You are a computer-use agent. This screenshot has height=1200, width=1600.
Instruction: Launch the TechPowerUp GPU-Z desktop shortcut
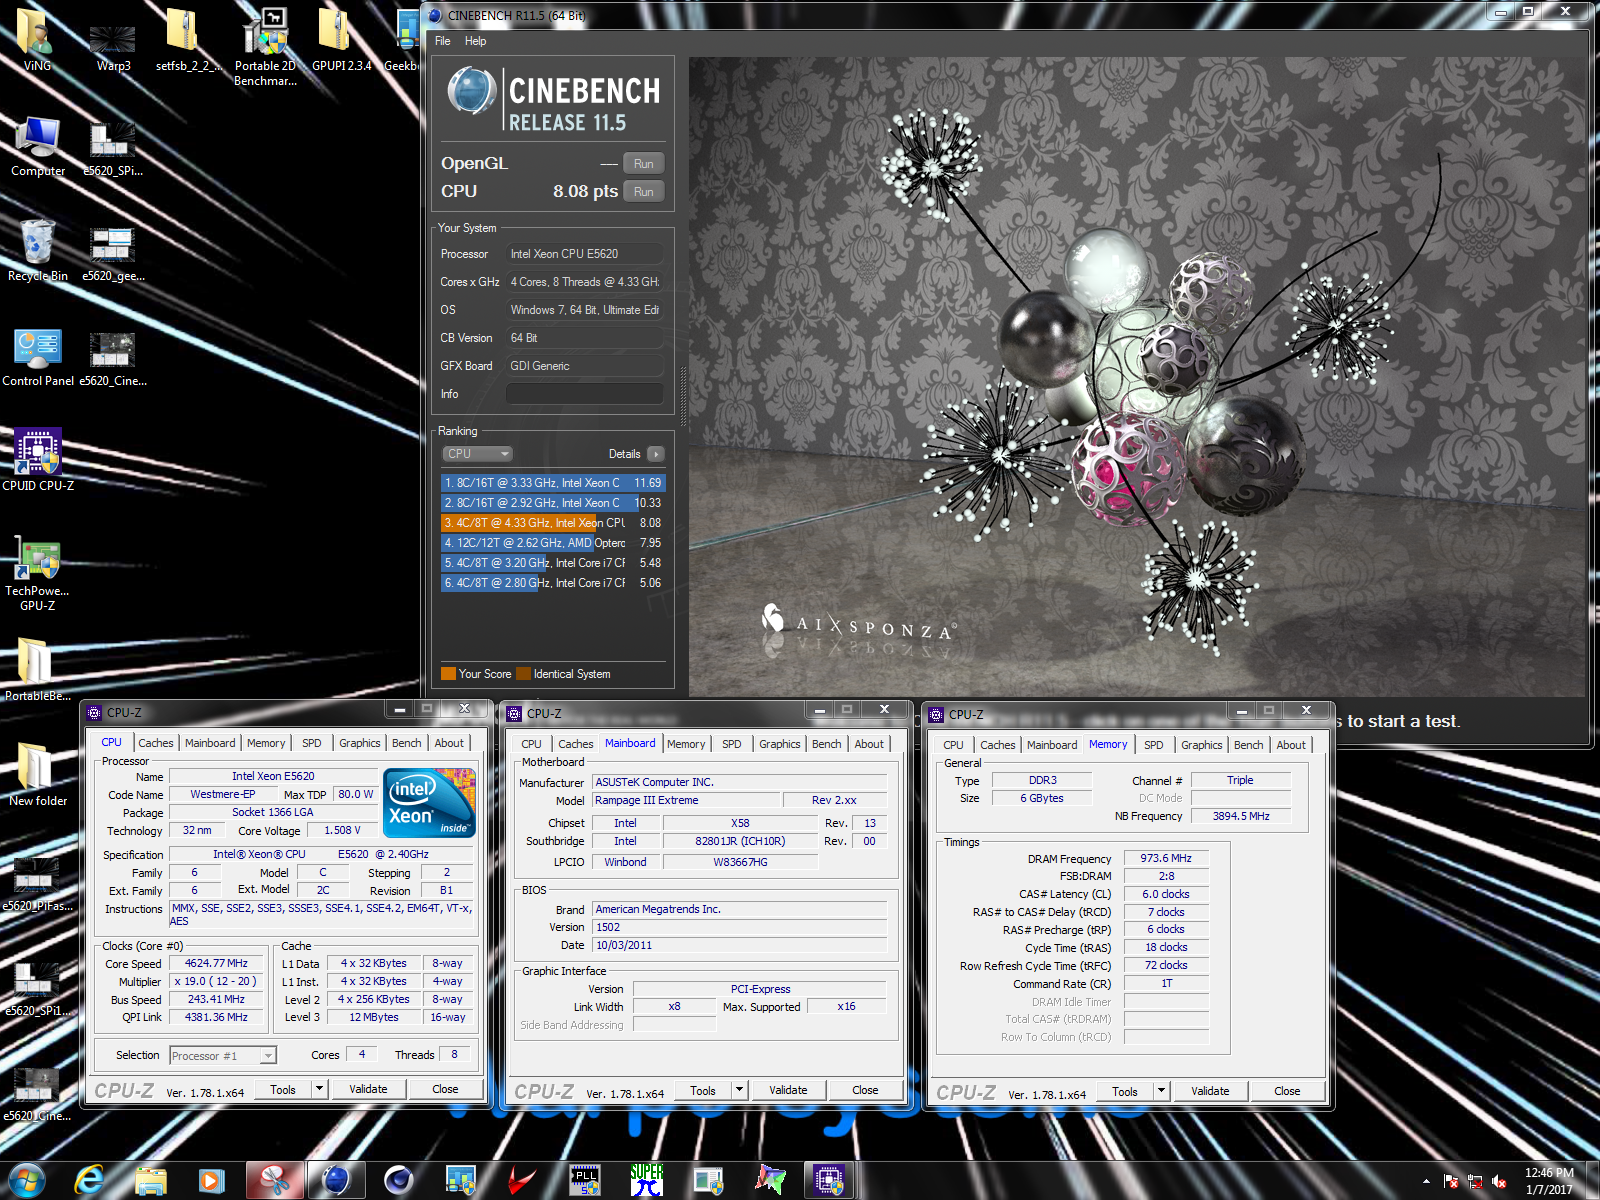[x=38, y=574]
